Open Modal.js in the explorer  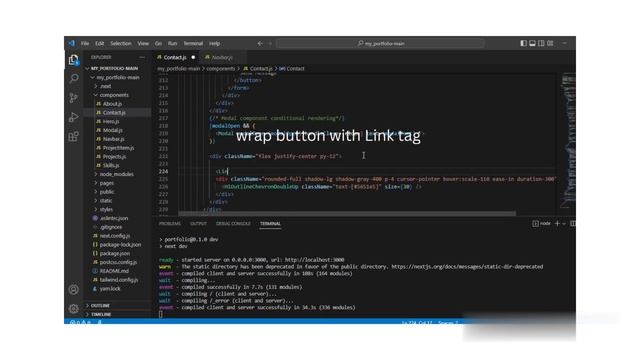112,130
